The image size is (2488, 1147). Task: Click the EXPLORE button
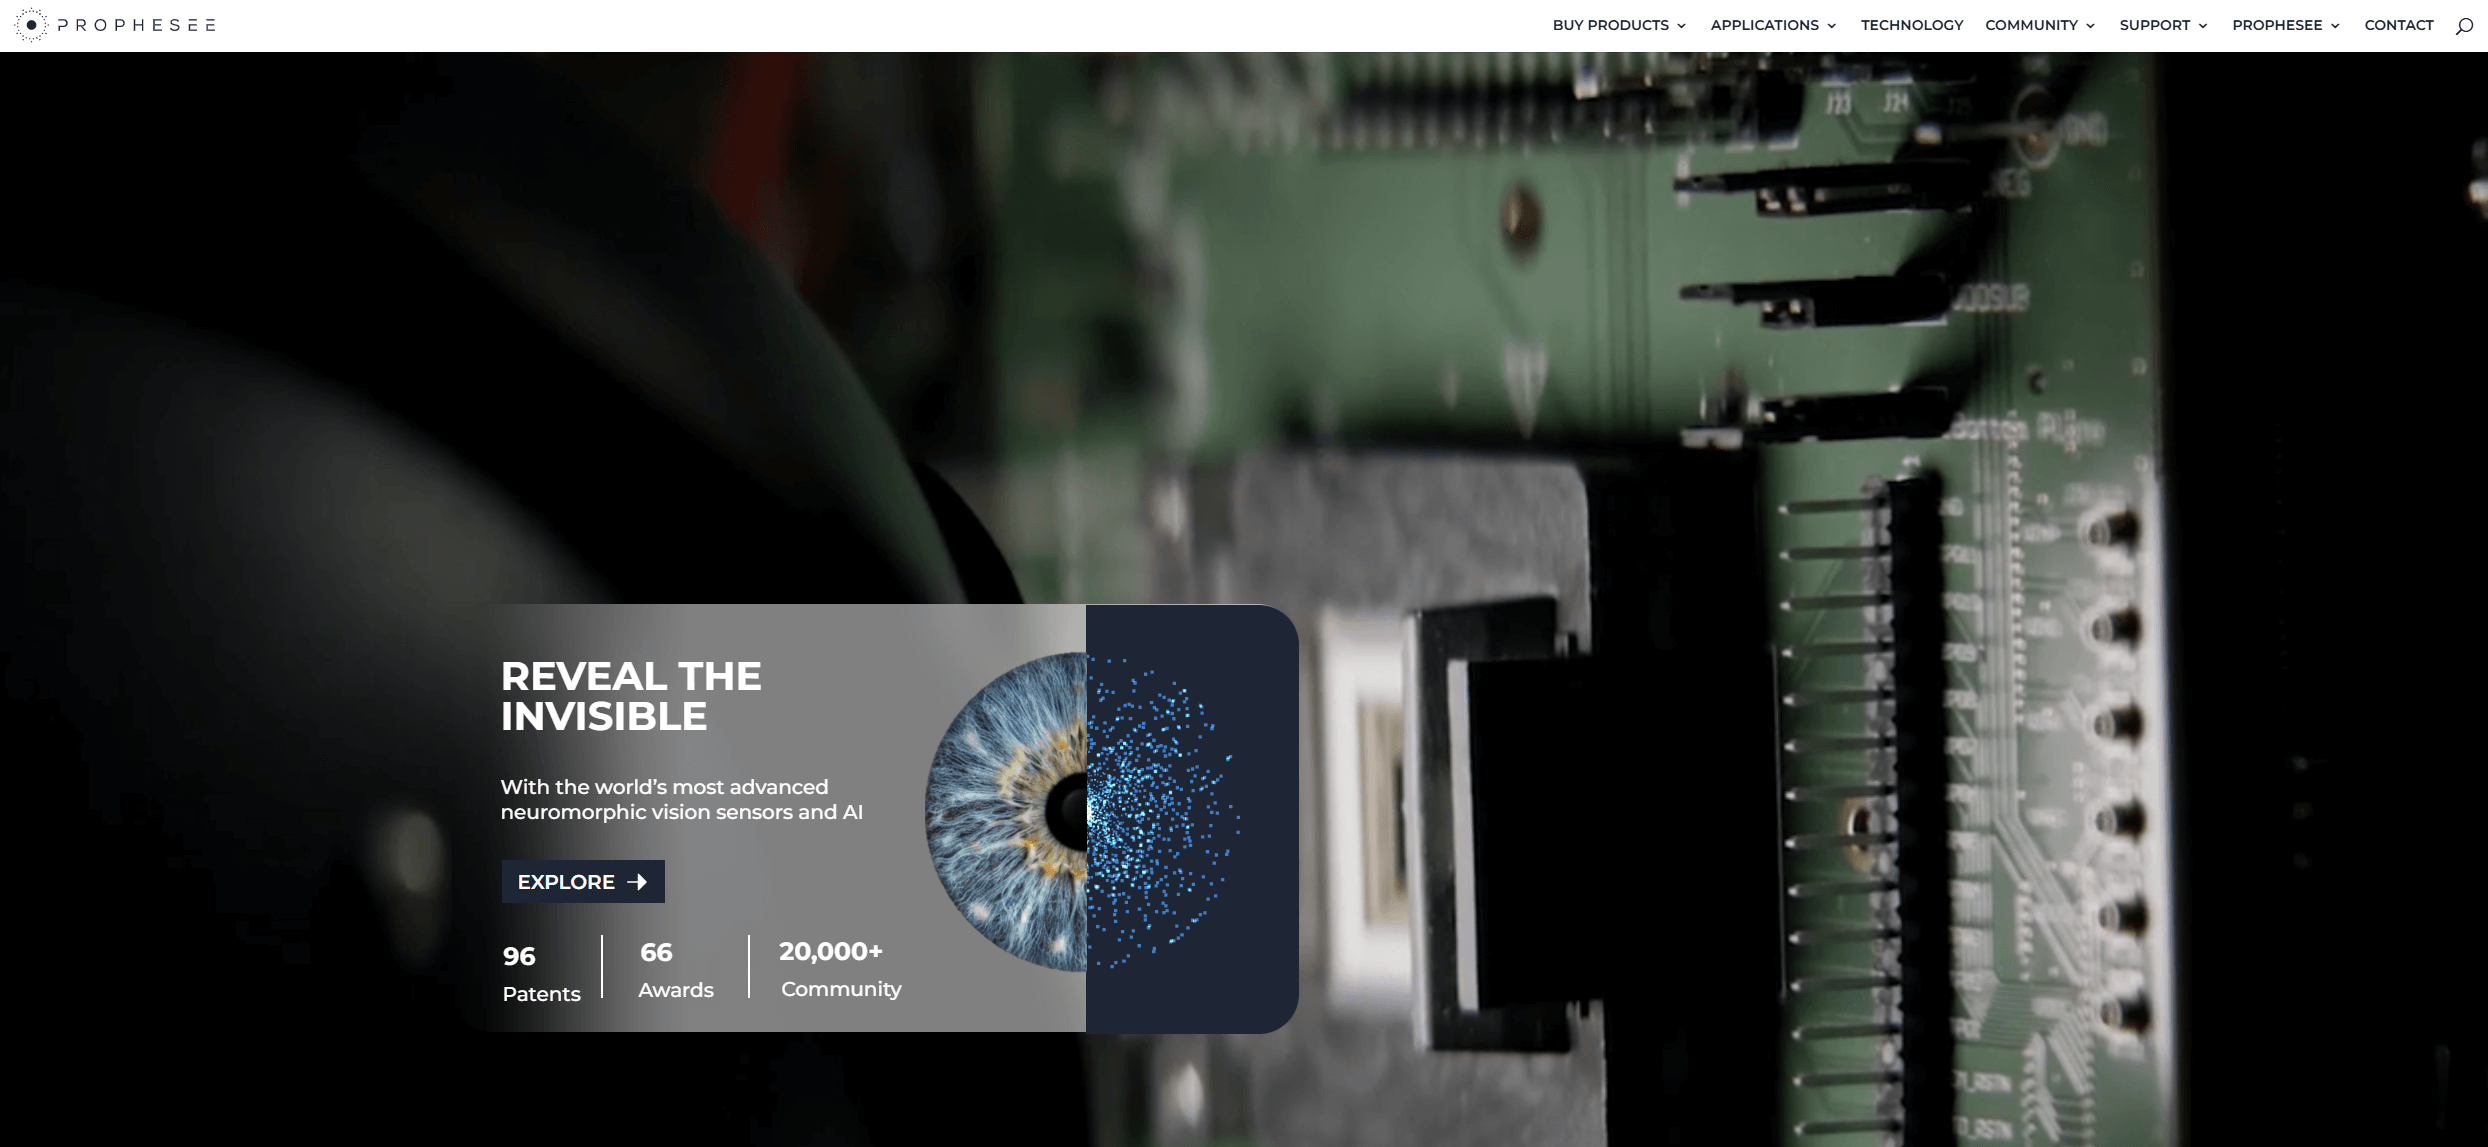point(583,881)
